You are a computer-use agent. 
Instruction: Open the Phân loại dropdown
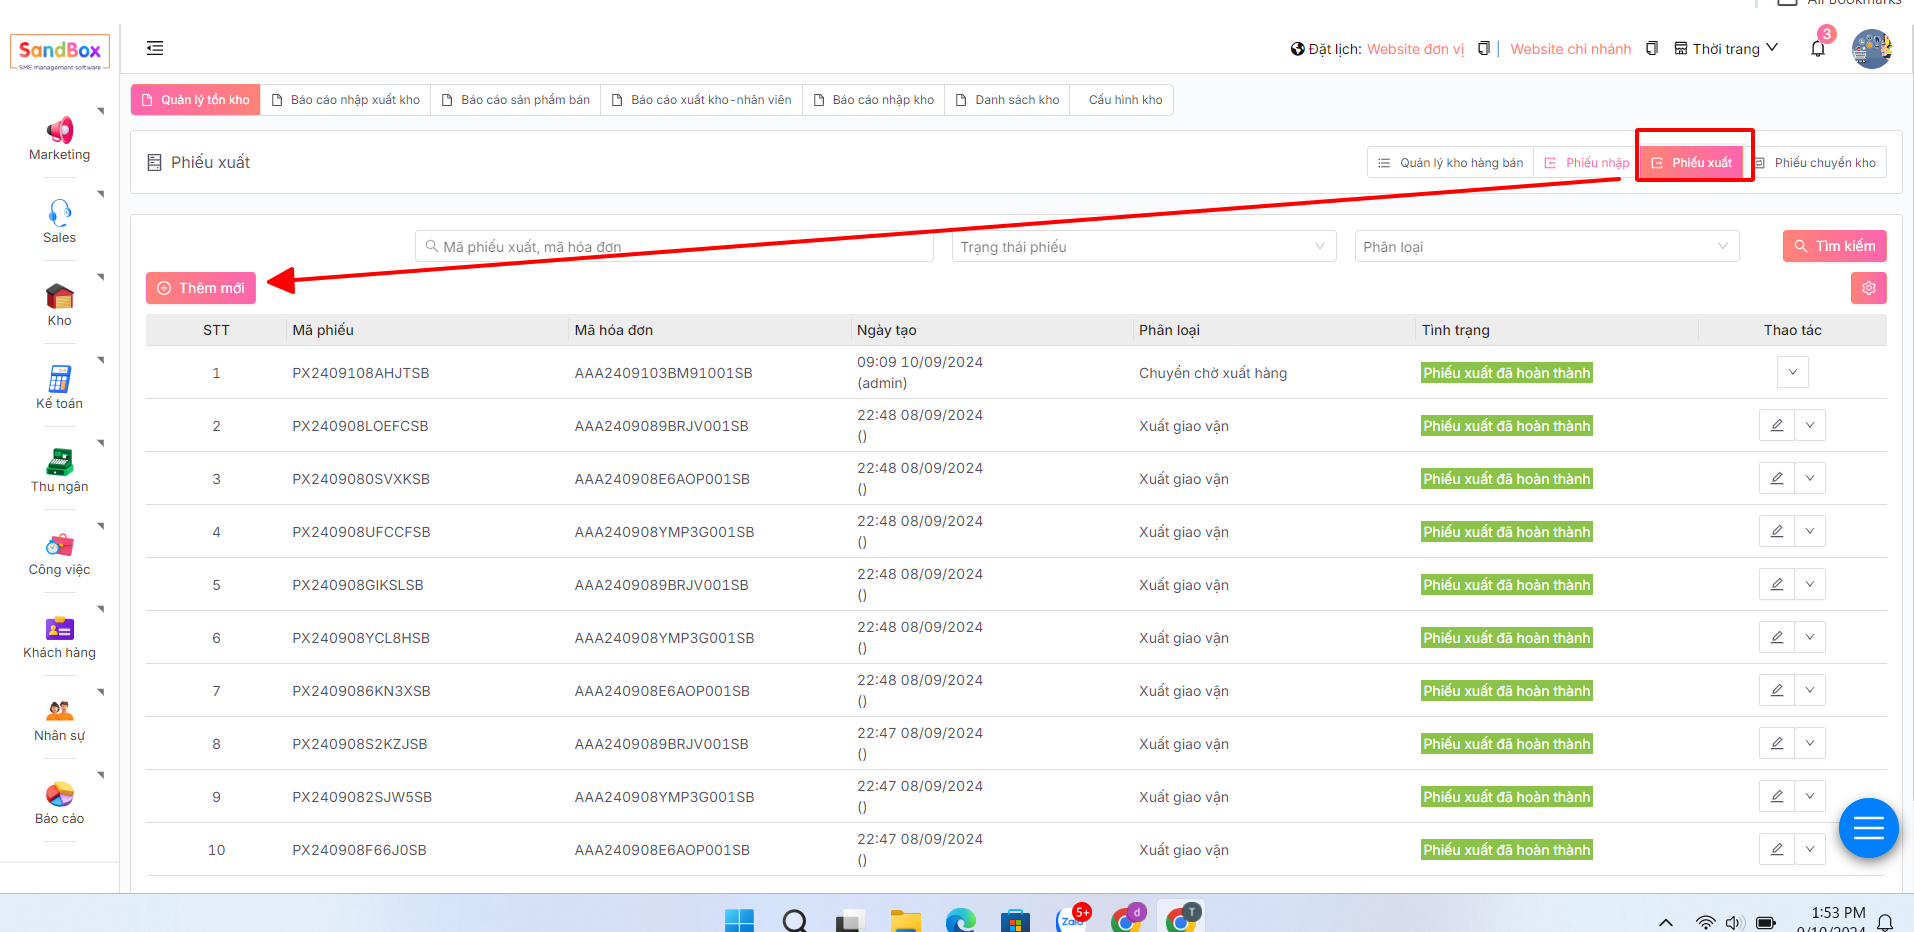[x=1546, y=247]
